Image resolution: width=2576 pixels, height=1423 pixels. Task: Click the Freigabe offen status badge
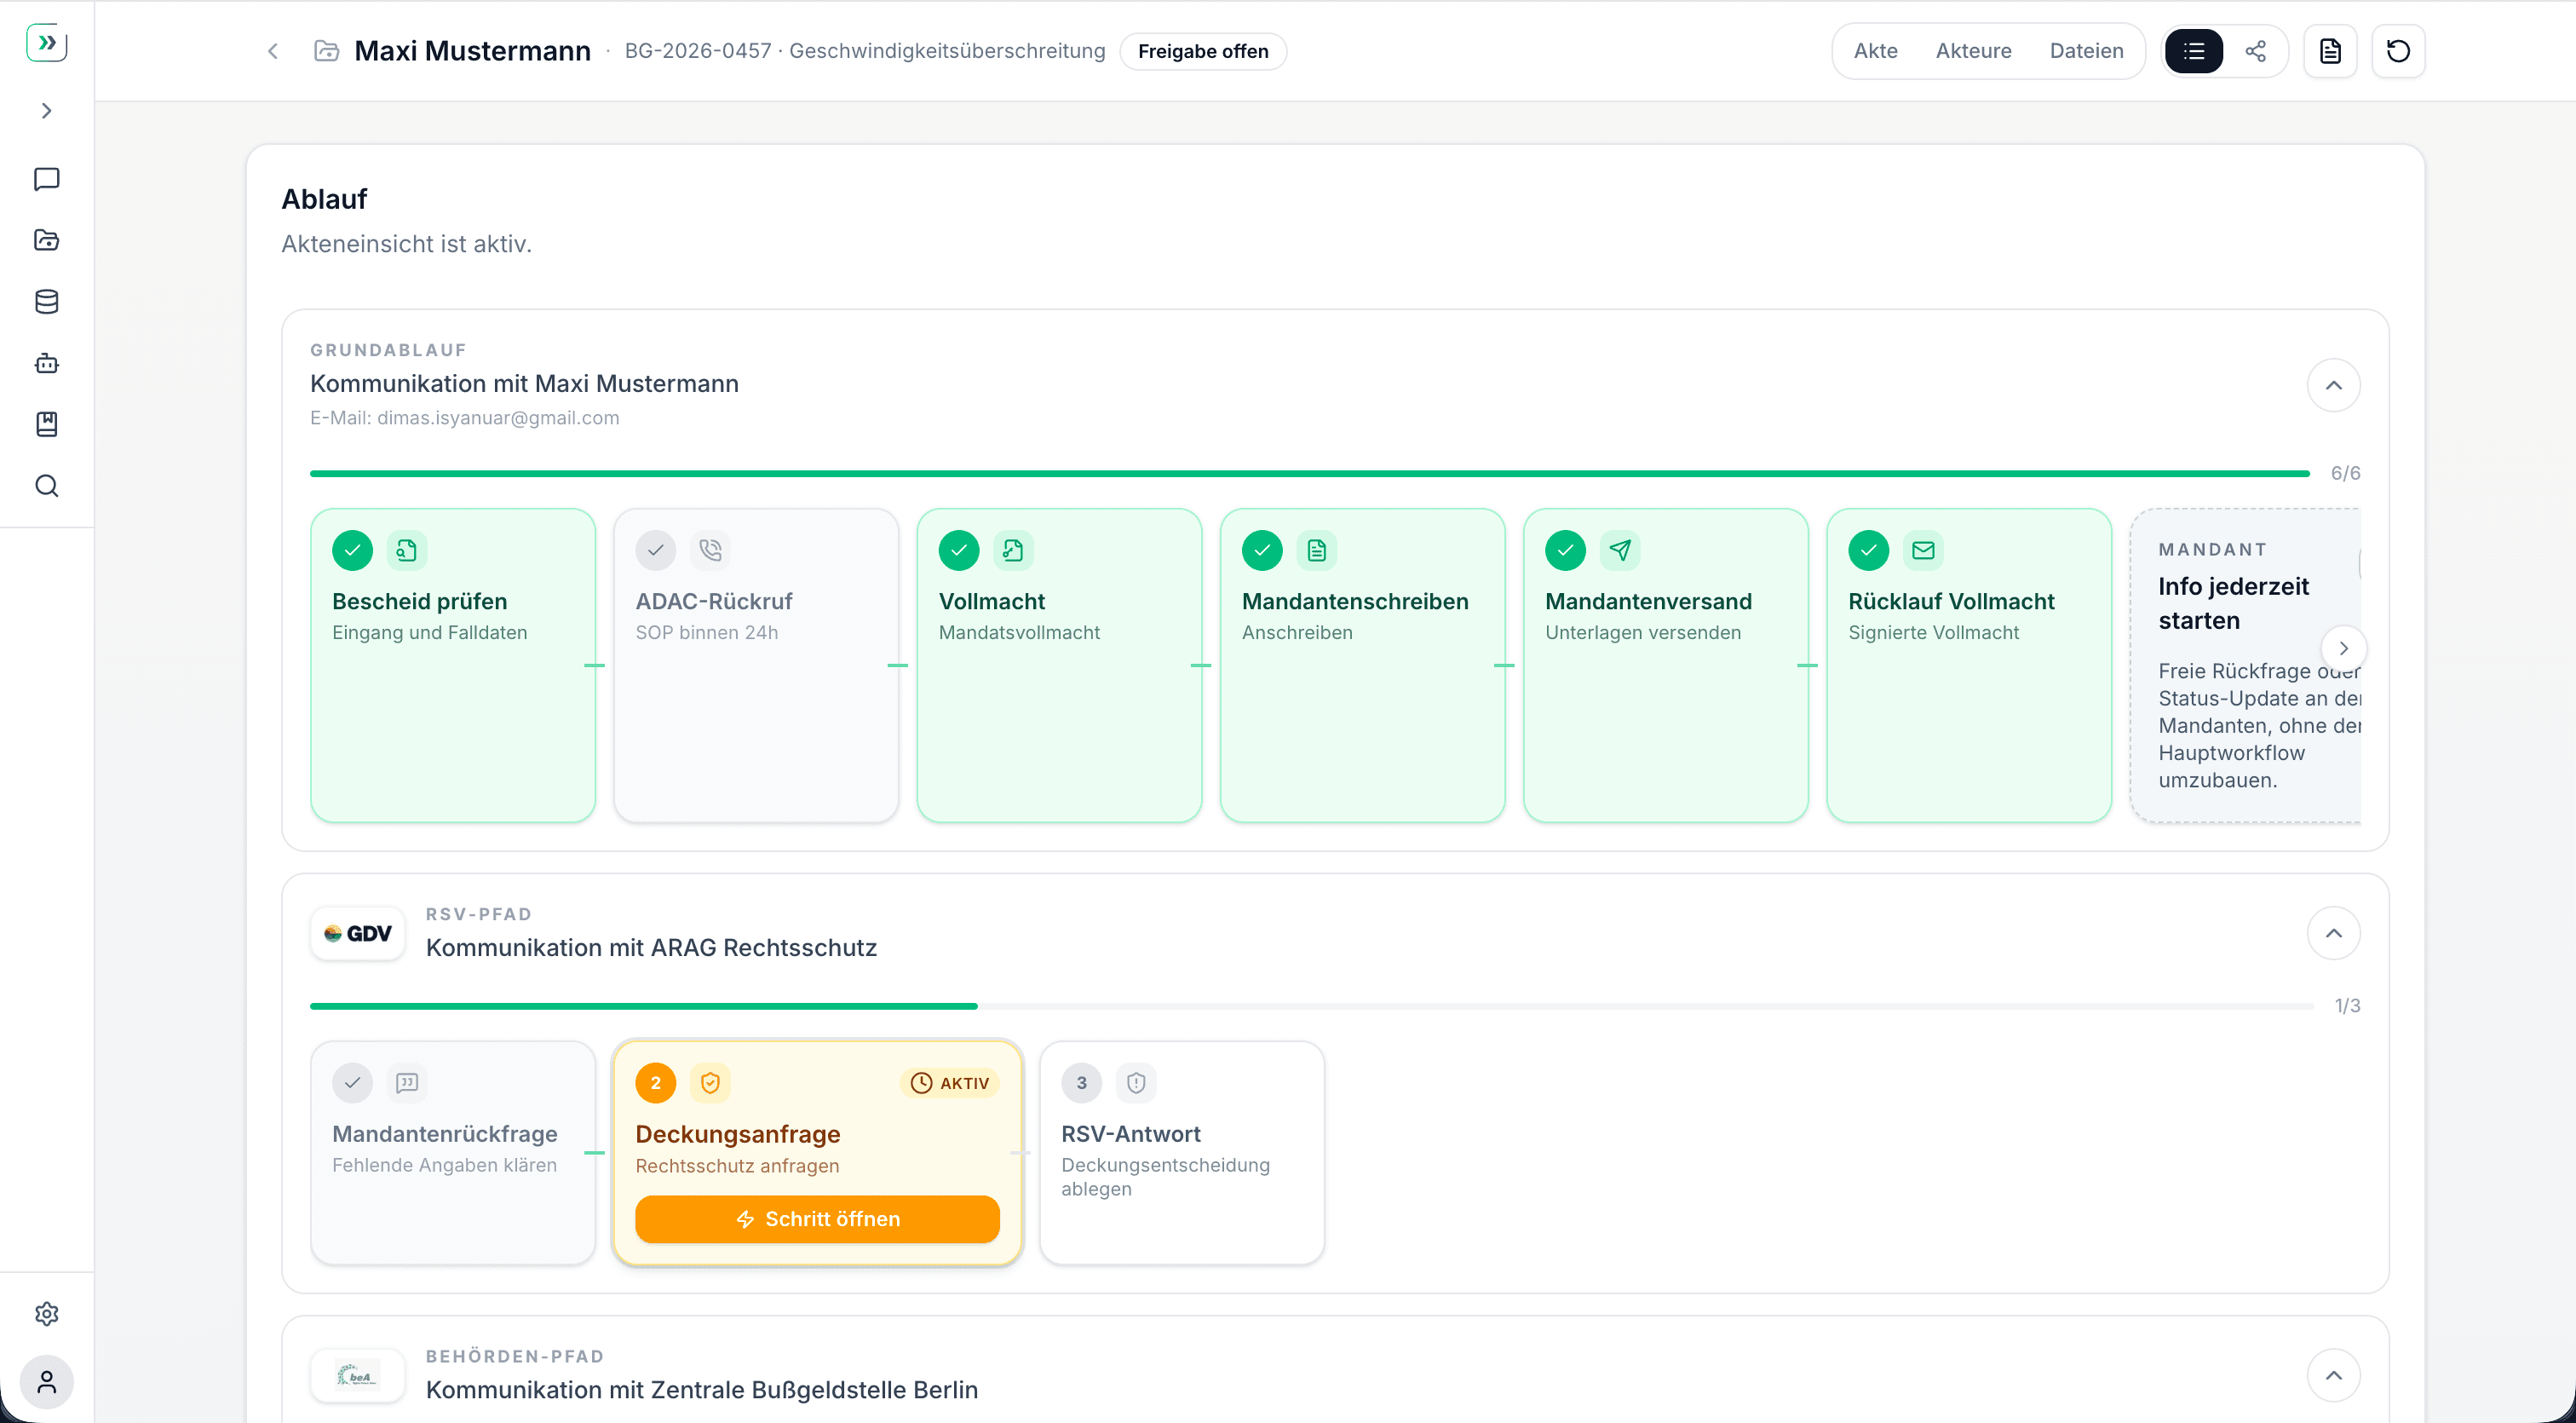click(1203, 51)
